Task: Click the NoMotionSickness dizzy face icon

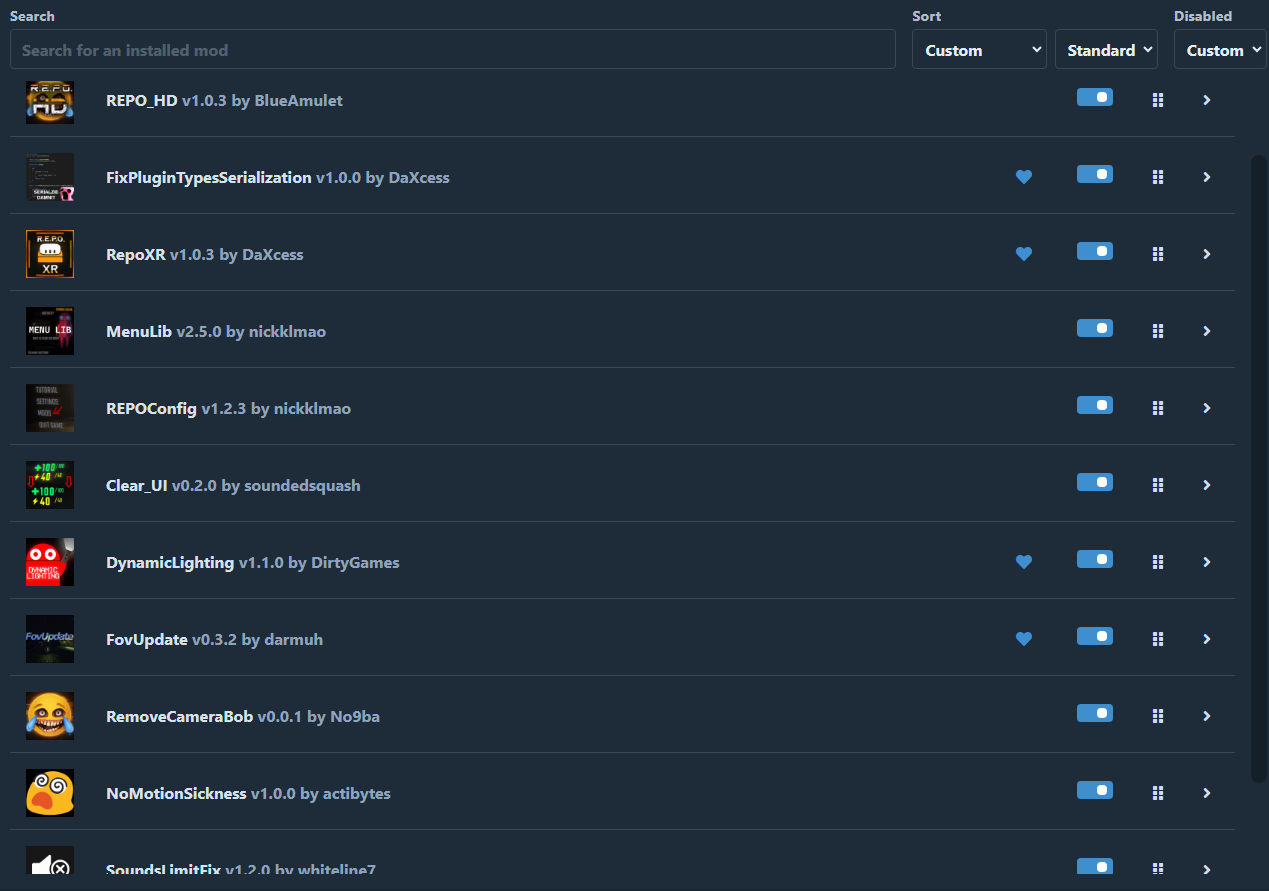Action: coord(50,794)
